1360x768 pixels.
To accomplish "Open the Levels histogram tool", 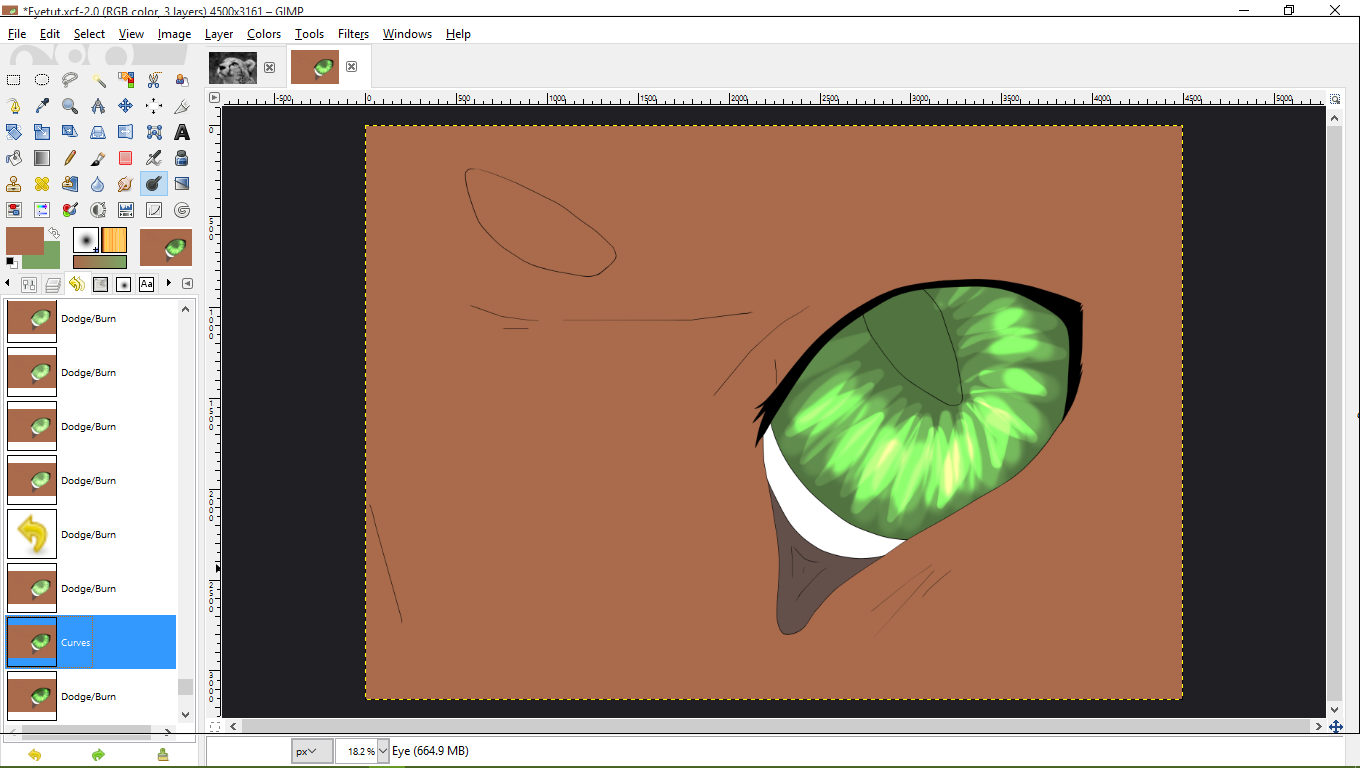I will click(x=126, y=210).
